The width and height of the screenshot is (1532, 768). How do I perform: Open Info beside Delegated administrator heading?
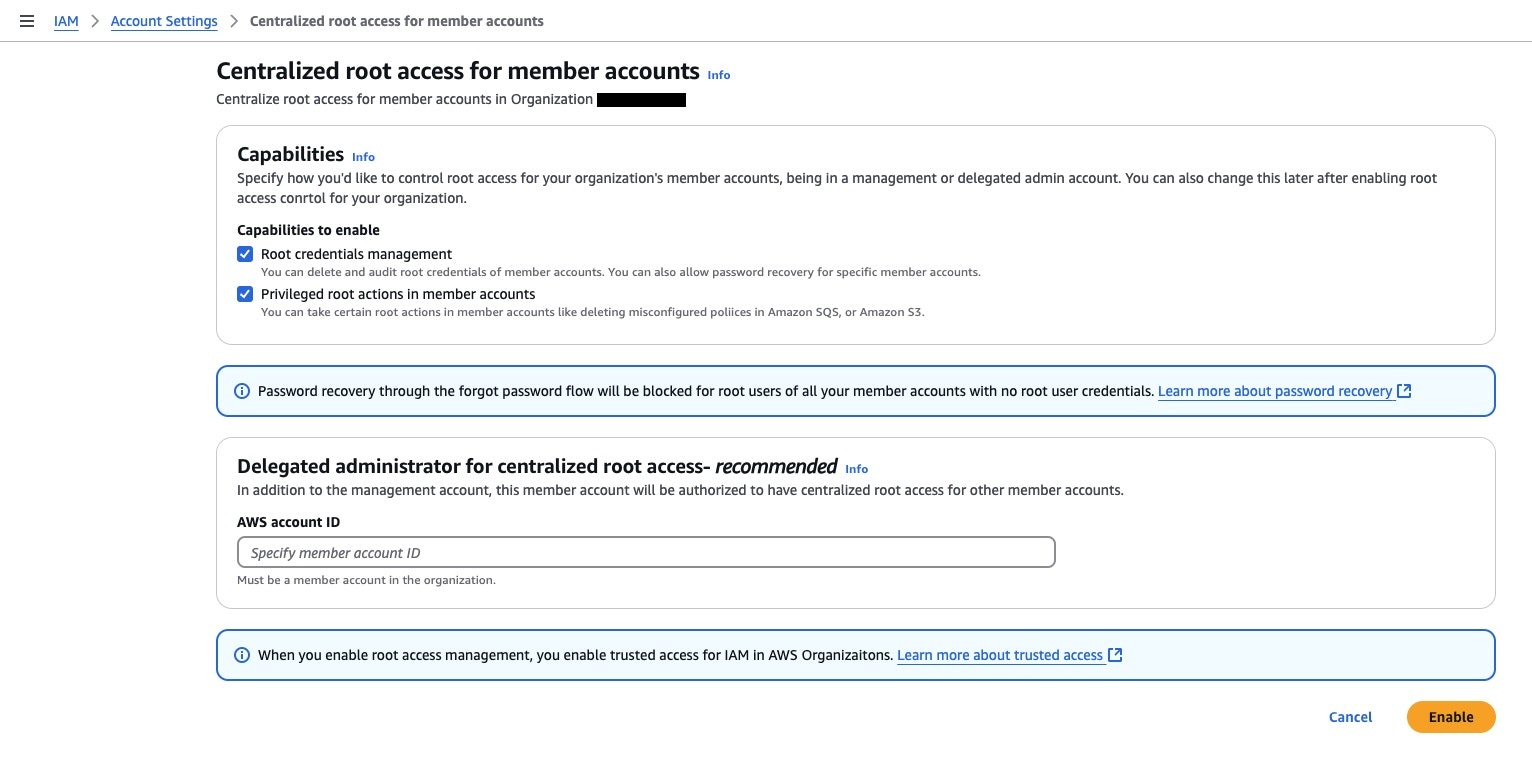pos(856,469)
